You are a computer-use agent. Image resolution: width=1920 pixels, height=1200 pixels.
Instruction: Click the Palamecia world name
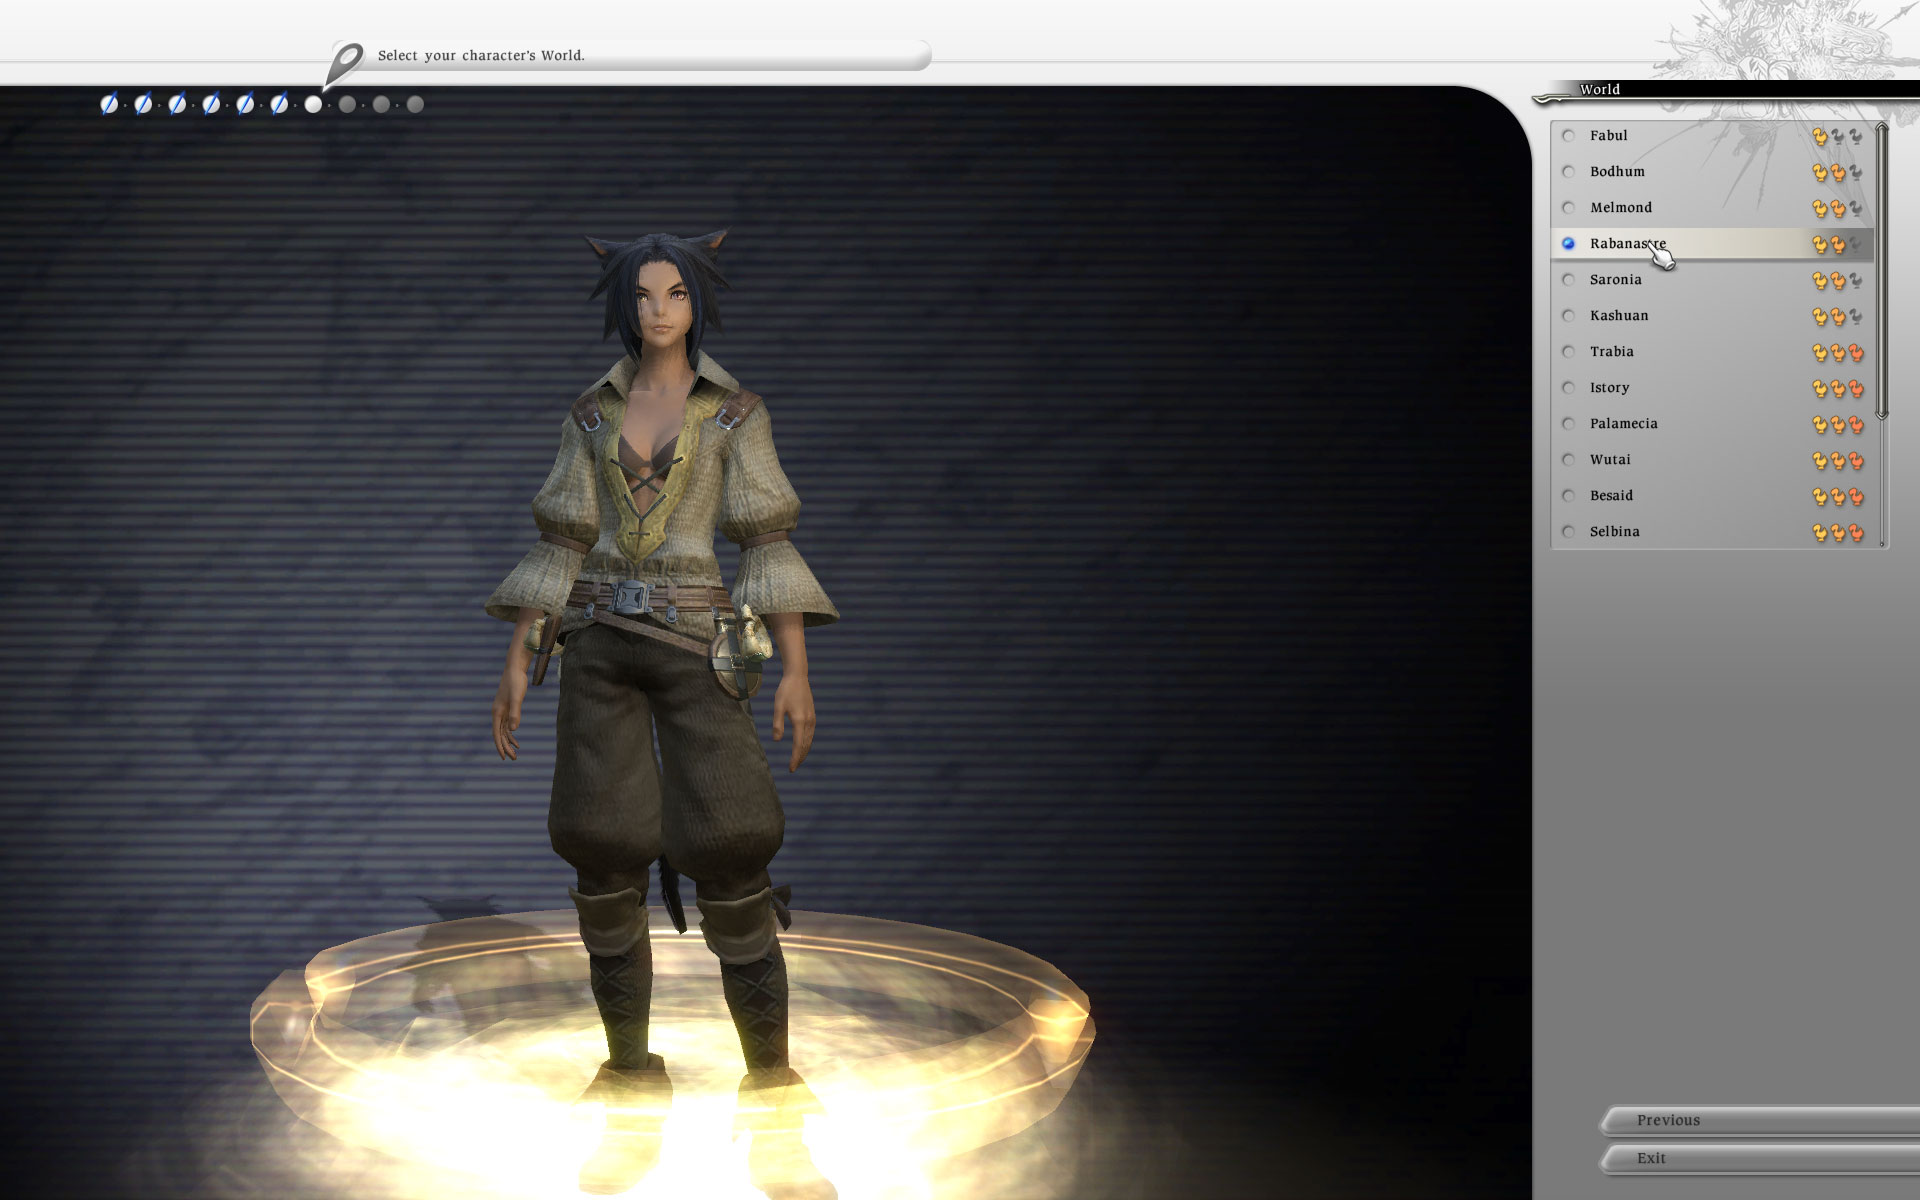(1623, 424)
